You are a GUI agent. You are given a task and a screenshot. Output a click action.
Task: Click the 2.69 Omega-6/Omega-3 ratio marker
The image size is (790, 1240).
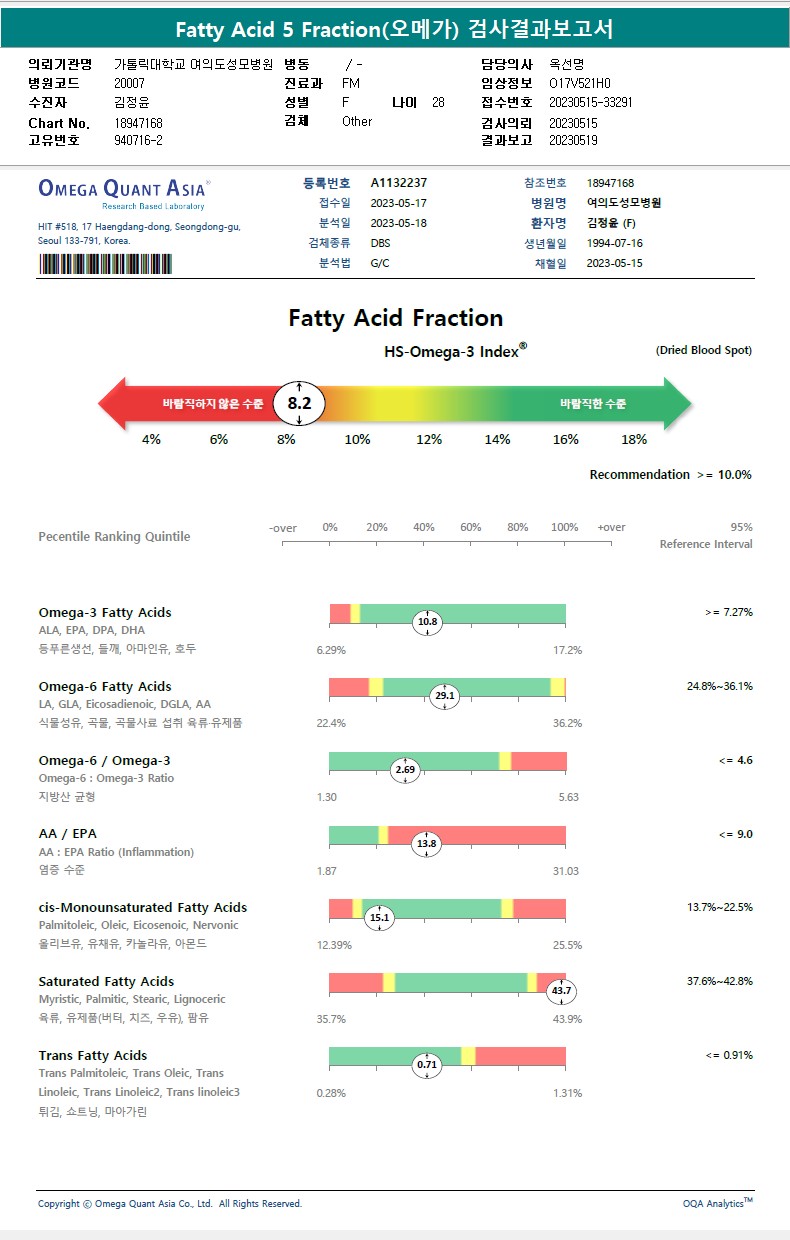click(405, 769)
